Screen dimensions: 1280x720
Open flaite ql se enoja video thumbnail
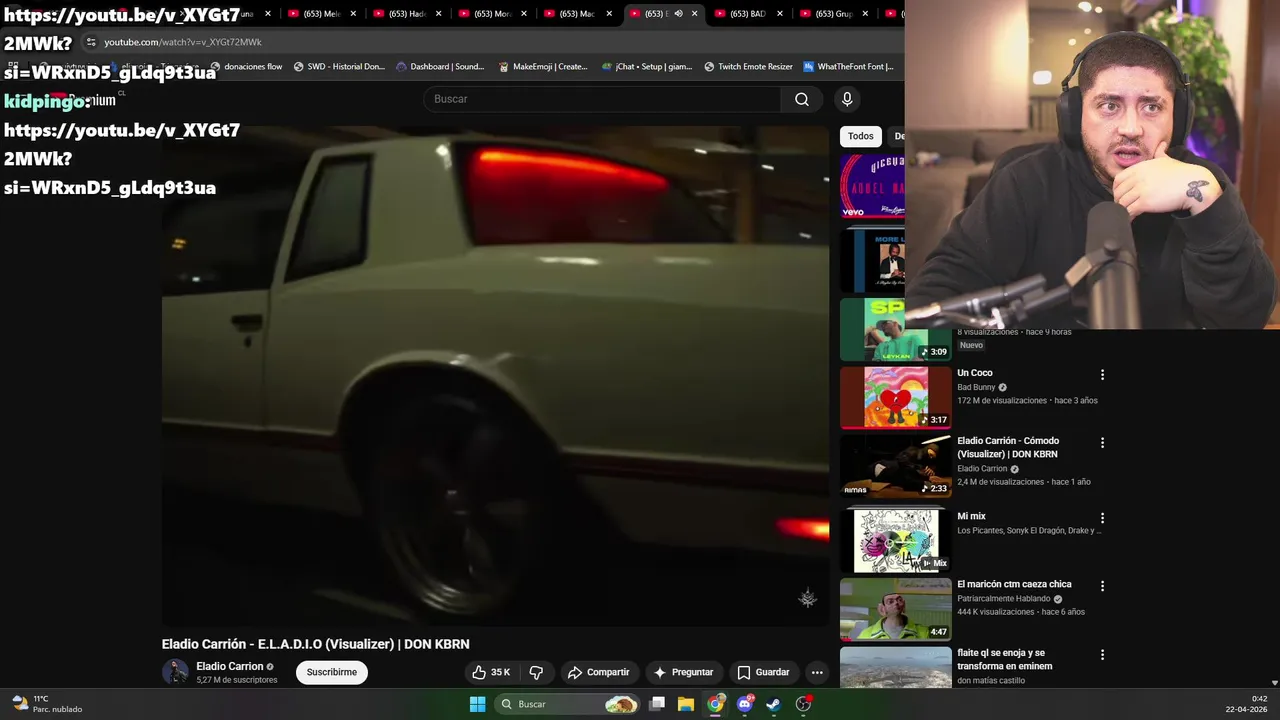[x=895, y=667]
